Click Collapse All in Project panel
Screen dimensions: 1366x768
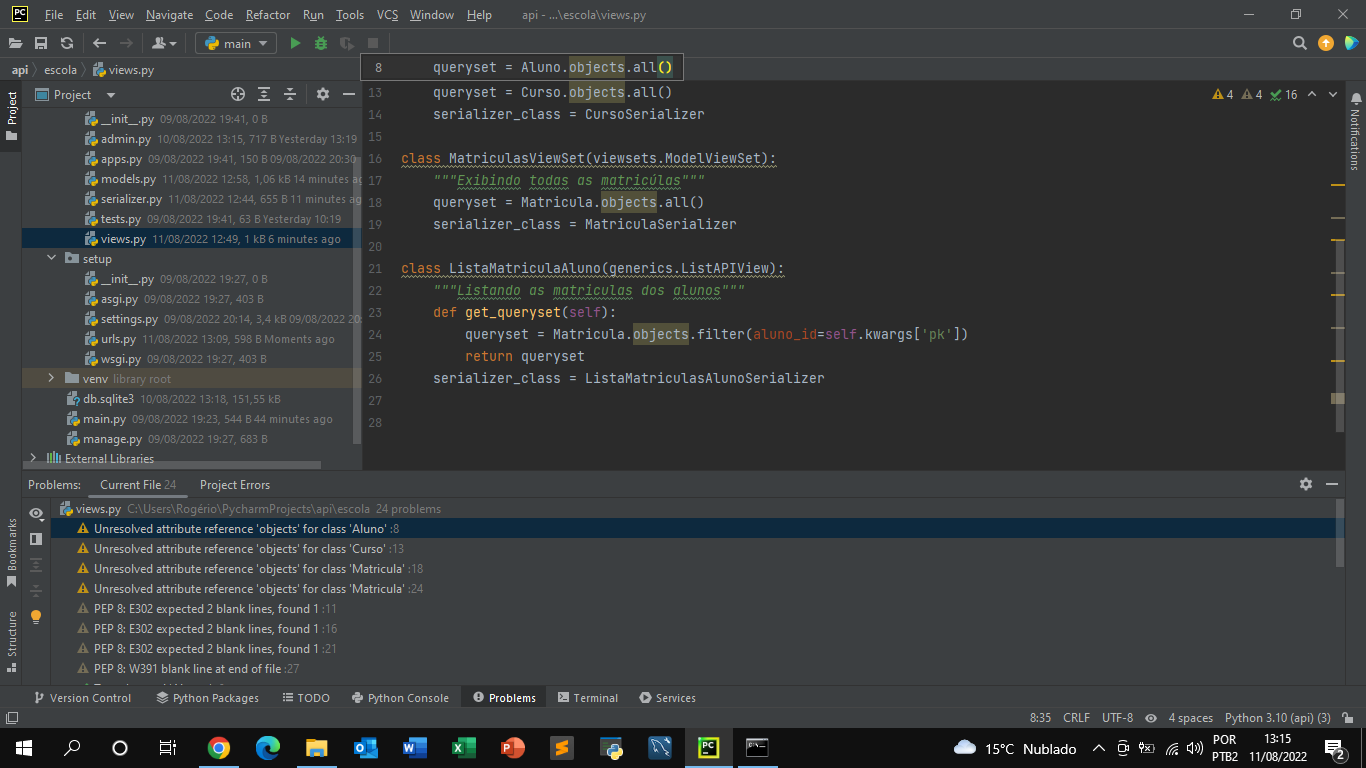tap(290, 94)
